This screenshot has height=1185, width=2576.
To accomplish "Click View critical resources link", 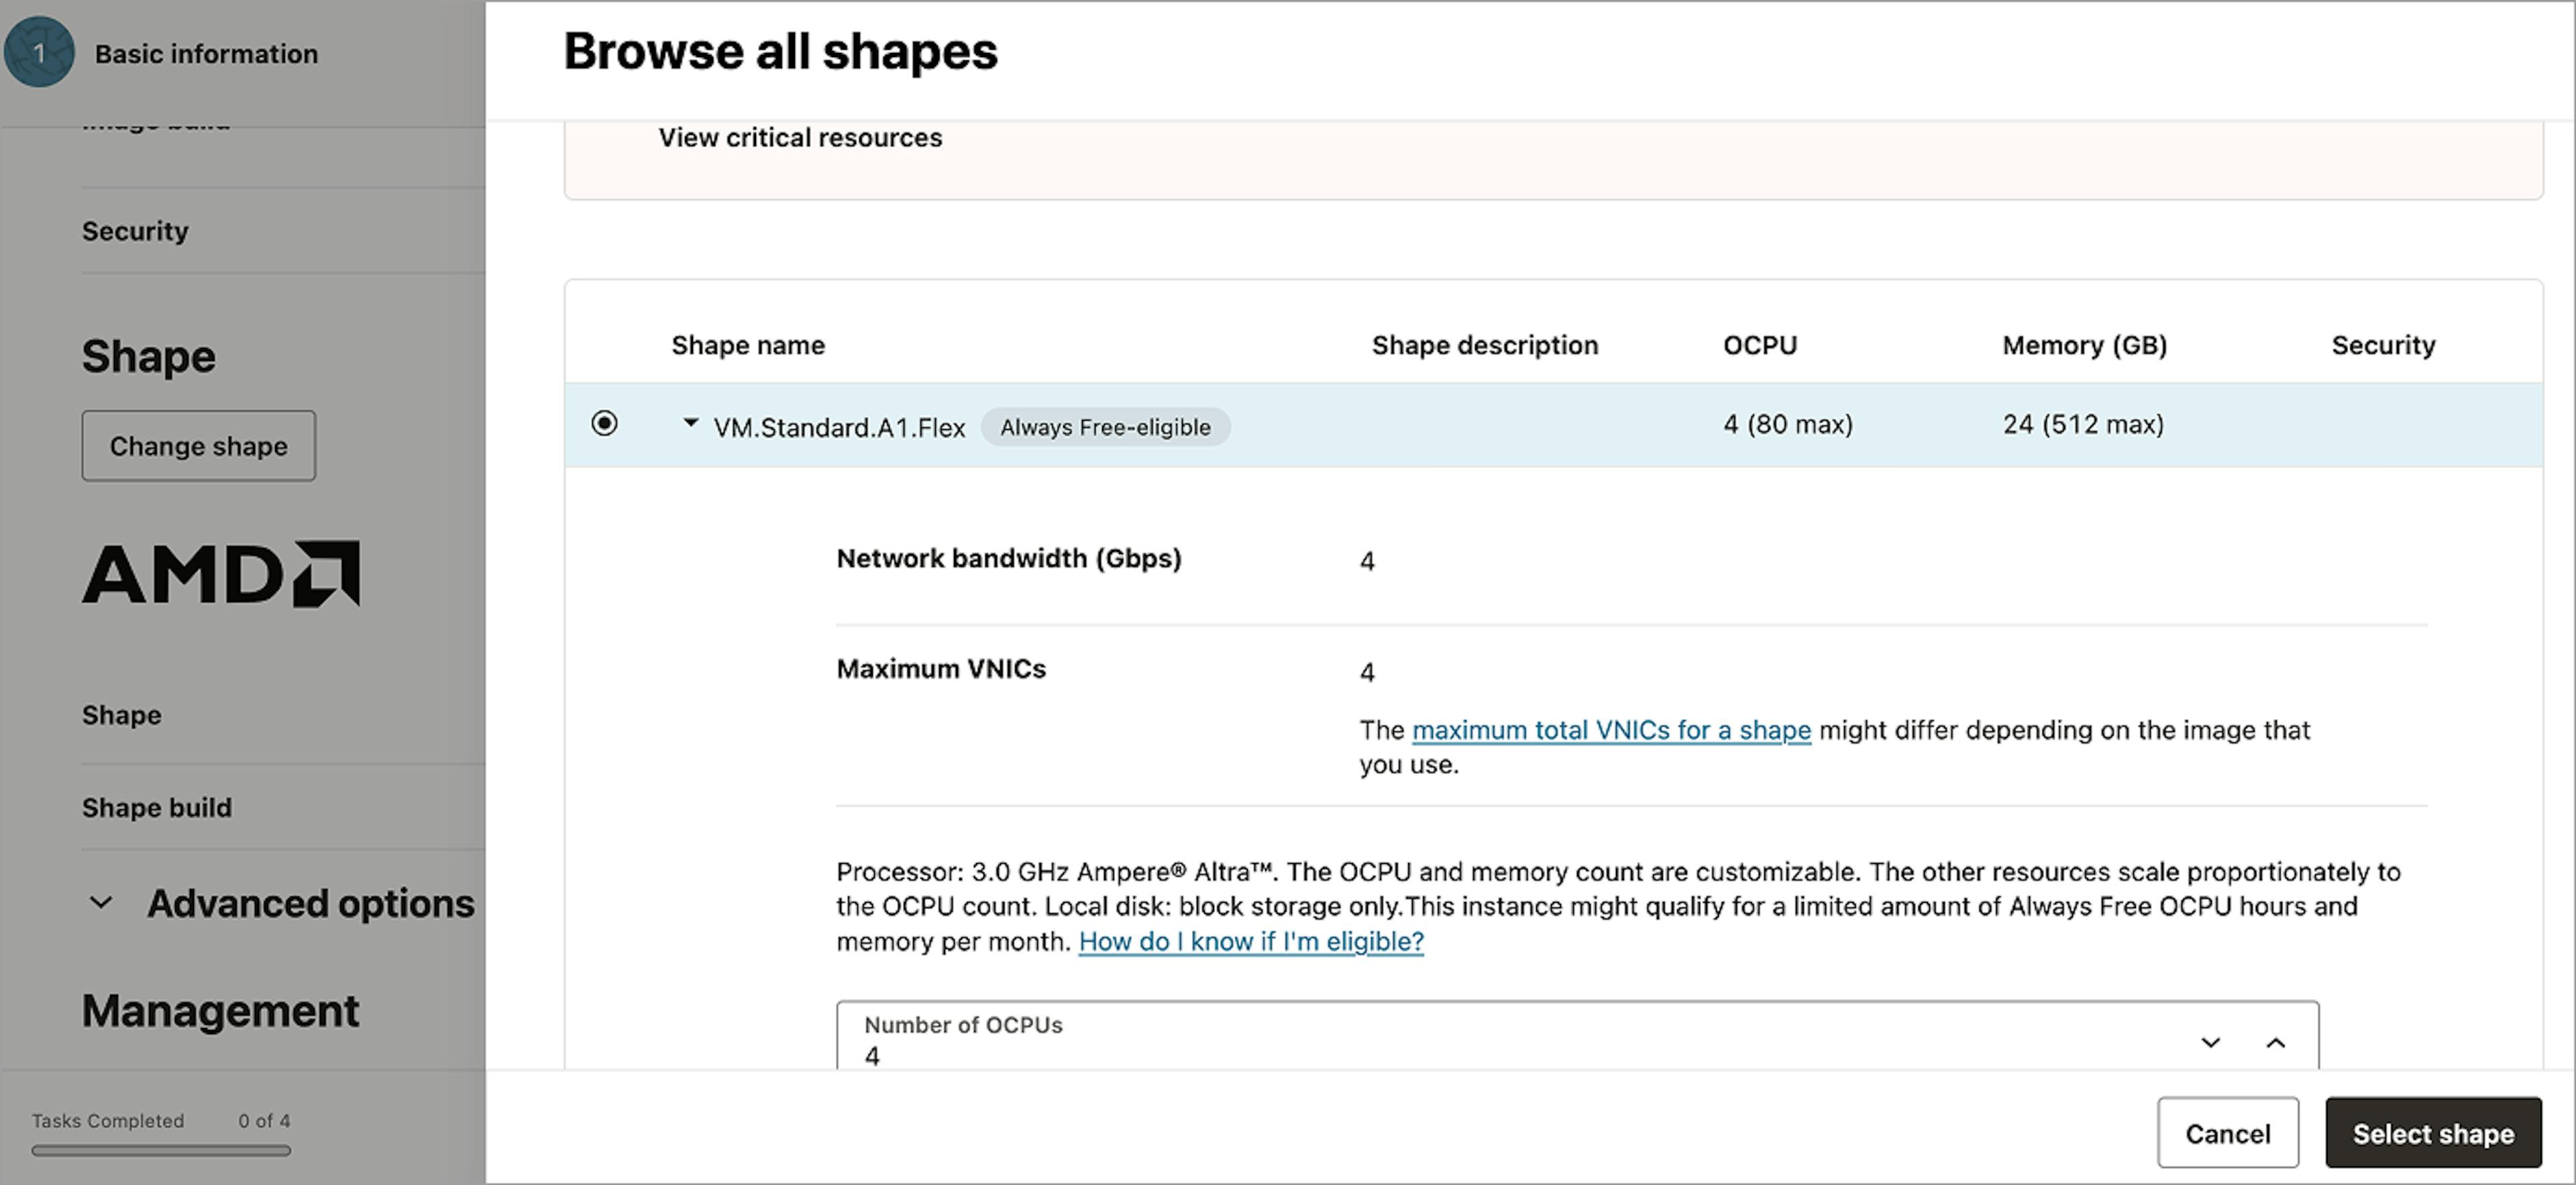I will [800, 138].
